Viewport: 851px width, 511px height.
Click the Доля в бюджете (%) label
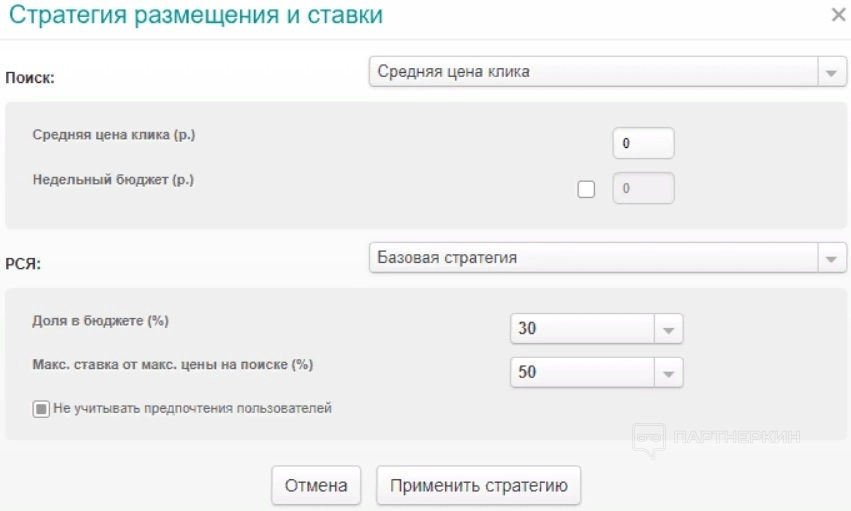100,321
